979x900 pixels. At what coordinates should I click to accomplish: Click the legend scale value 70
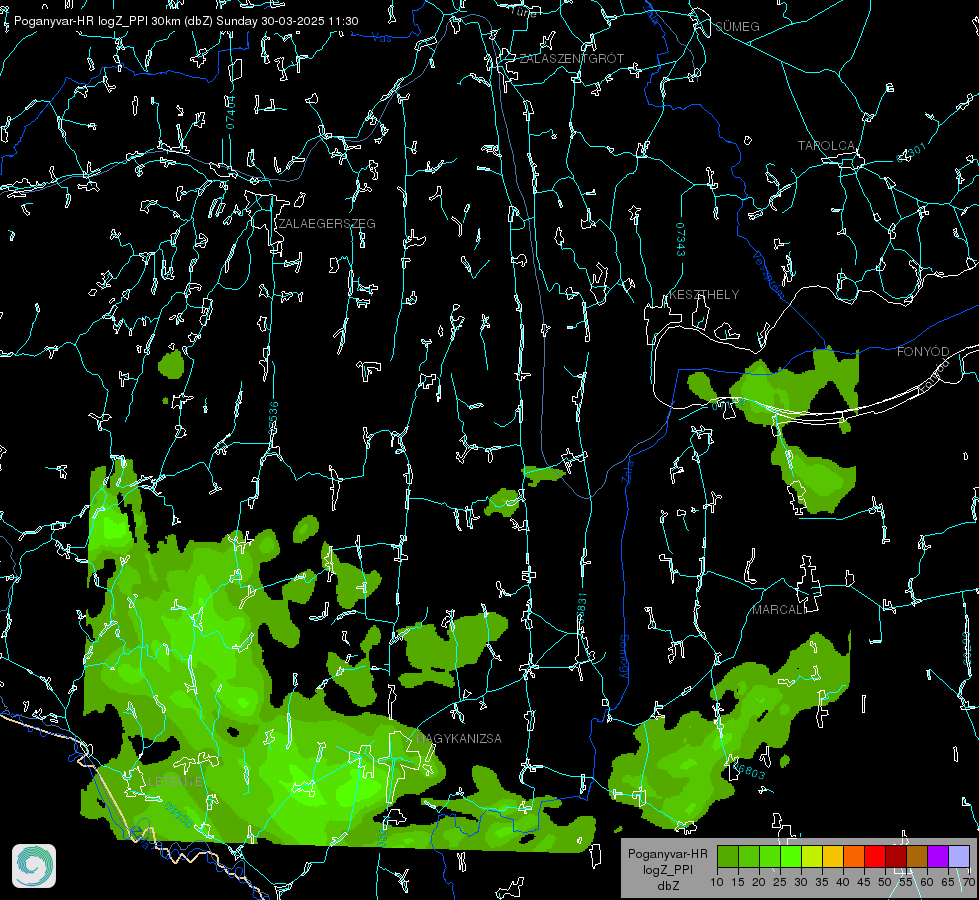click(968, 883)
